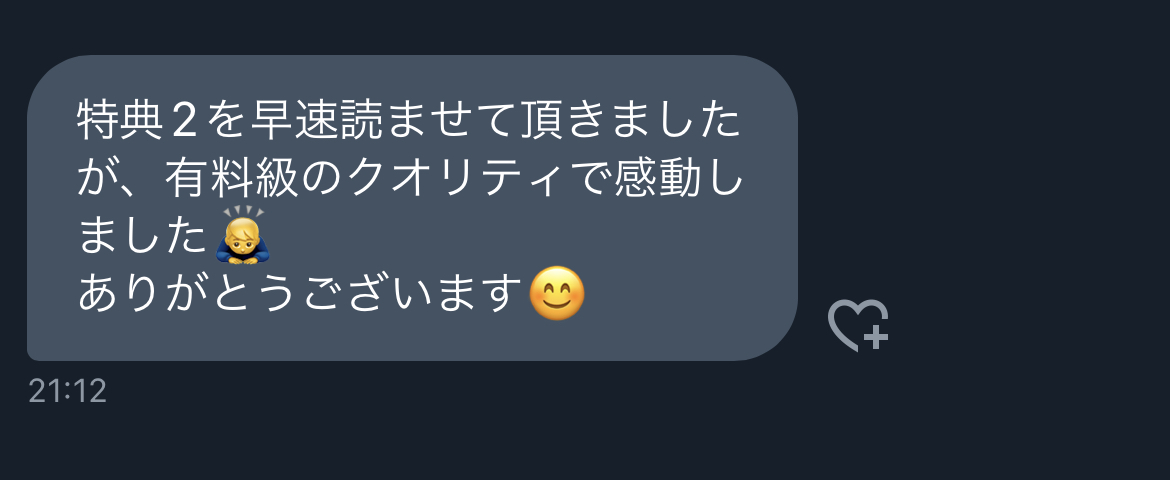The width and height of the screenshot is (1170, 480).
Task: Click が、 at start of second line
Action: [x=117, y=181]
